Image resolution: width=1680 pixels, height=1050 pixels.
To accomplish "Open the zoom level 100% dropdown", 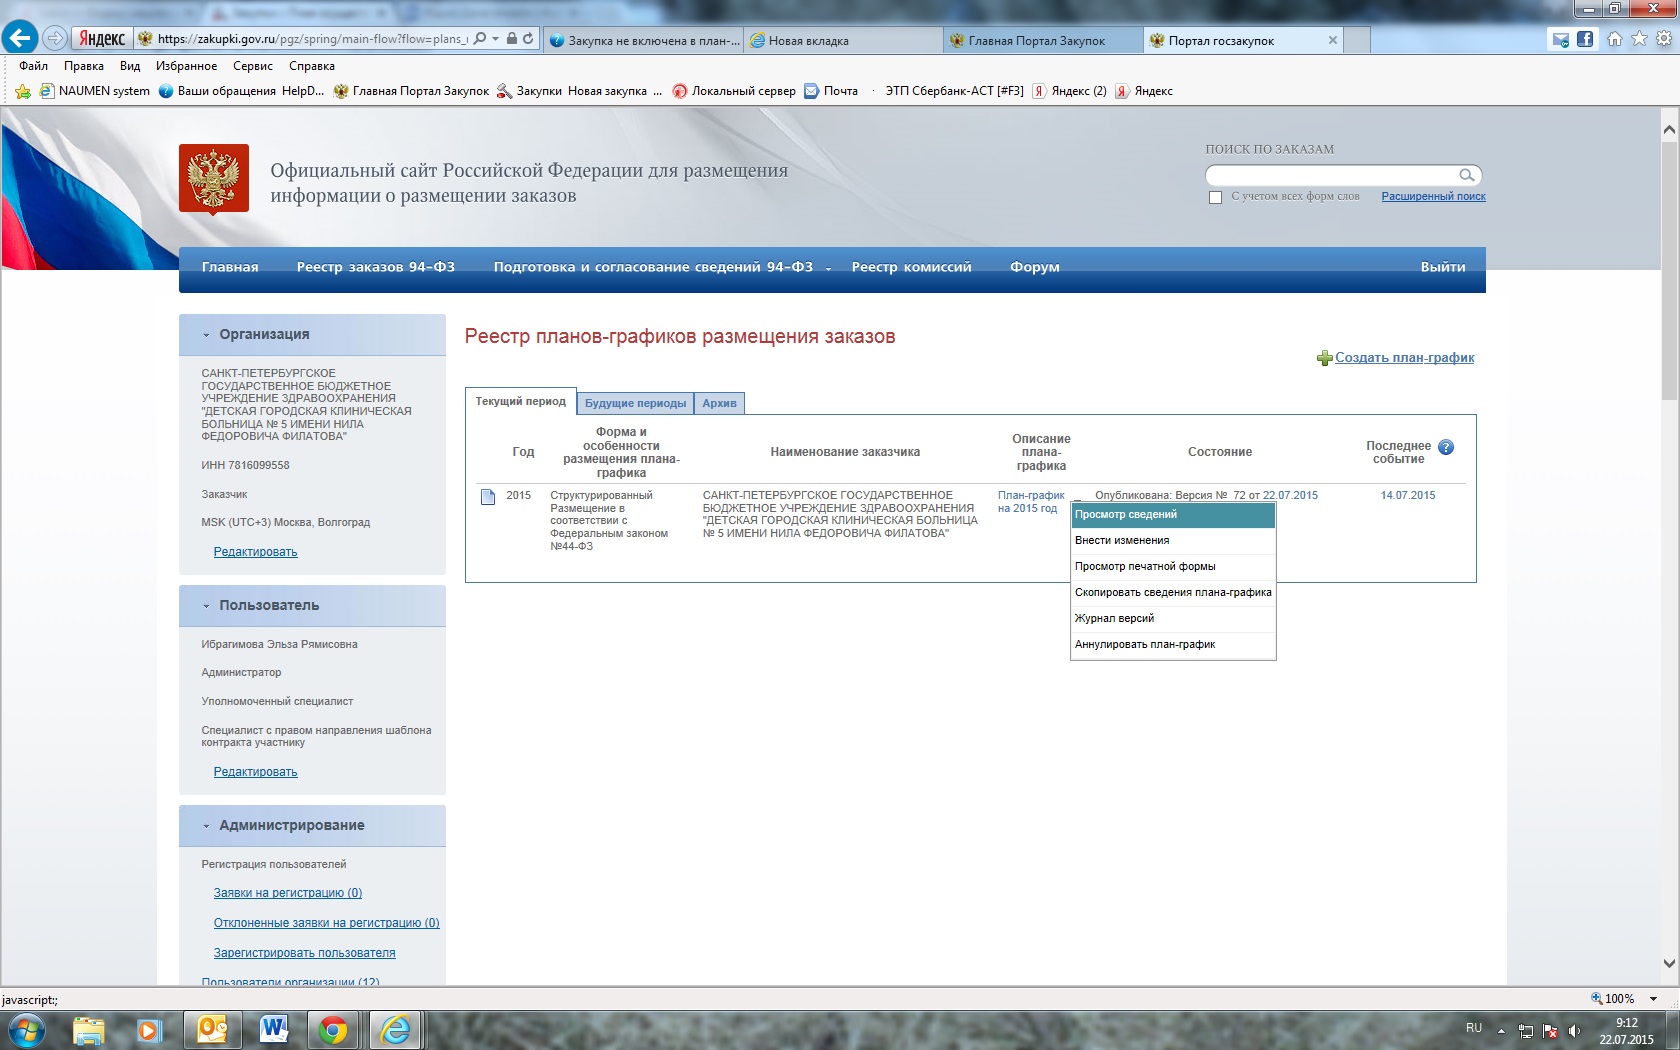I will coord(1653,999).
